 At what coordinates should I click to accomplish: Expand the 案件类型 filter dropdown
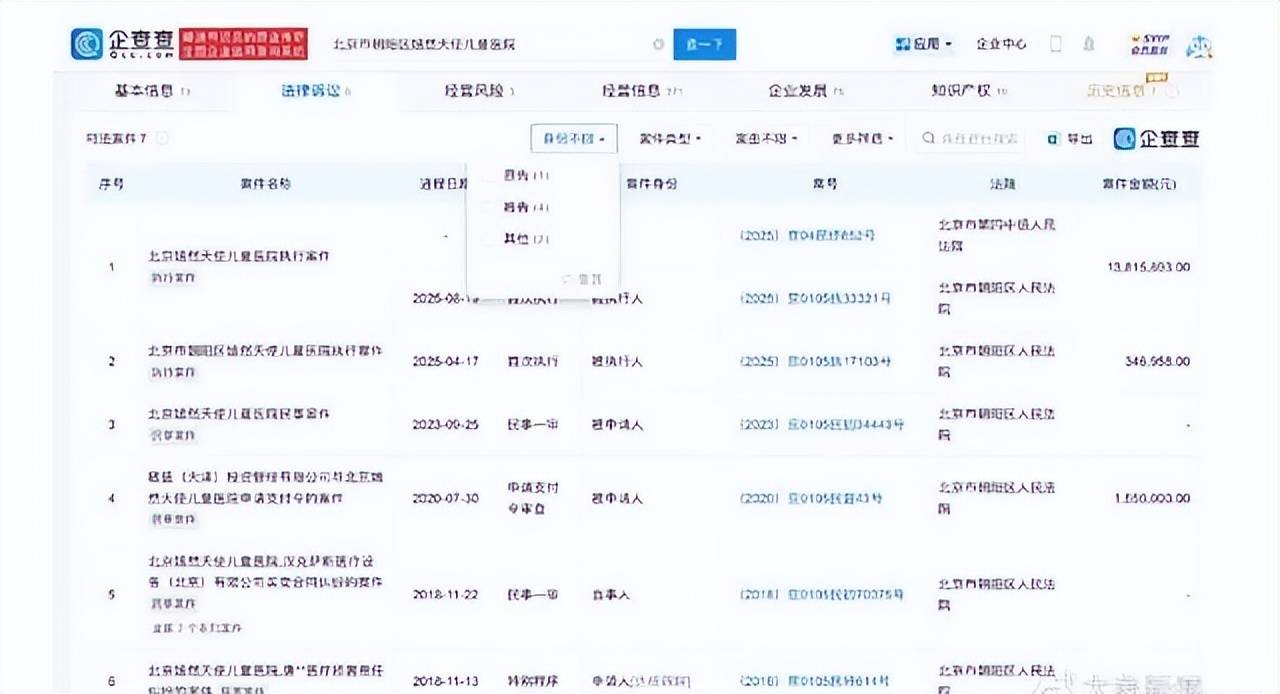(x=669, y=139)
